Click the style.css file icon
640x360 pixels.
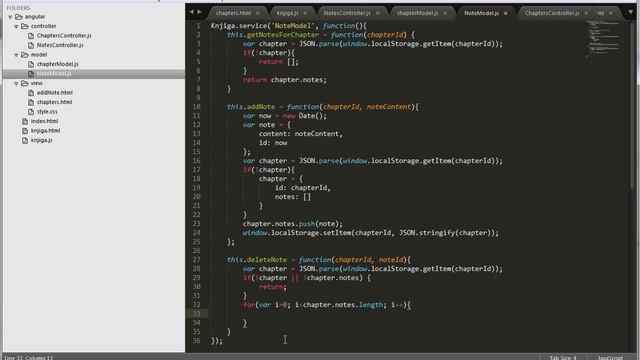pyautogui.click(x=31, y=112)
